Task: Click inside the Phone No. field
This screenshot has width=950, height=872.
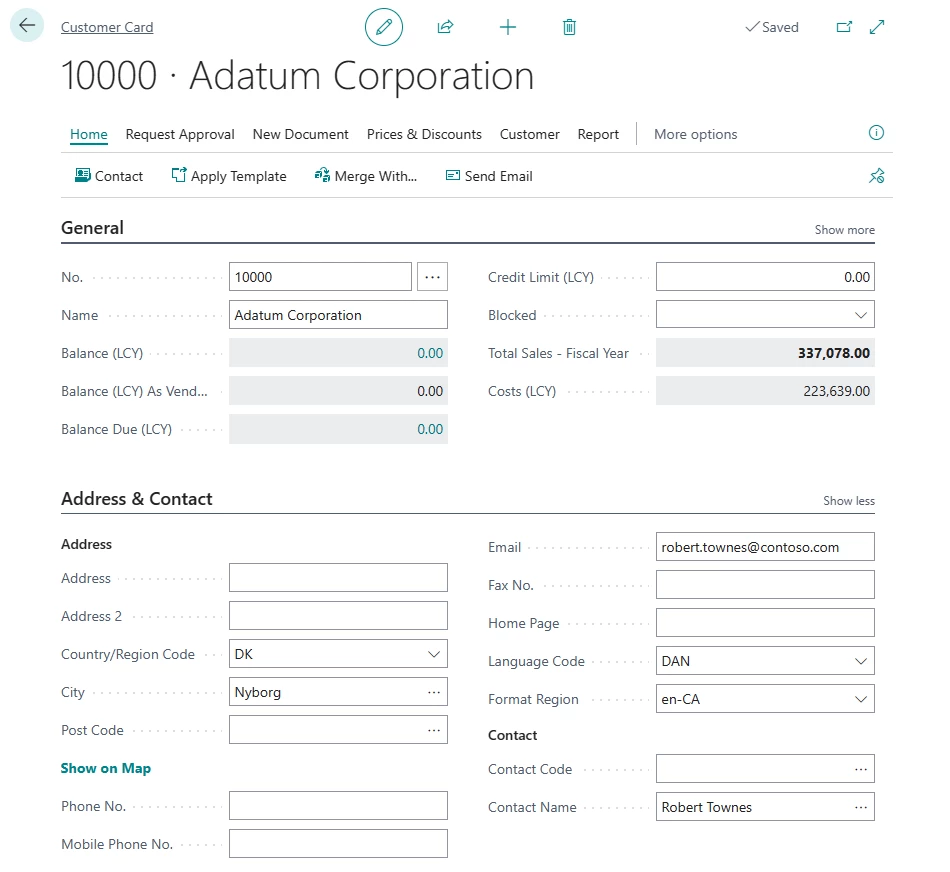Action: [x=337, y=805]
